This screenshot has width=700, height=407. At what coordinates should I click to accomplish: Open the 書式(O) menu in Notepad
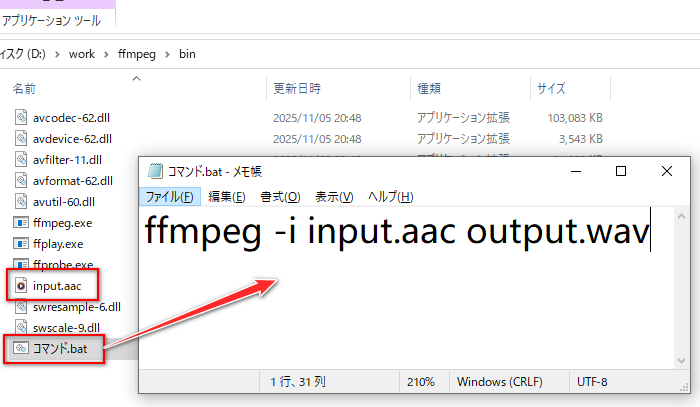click(280, 197)
